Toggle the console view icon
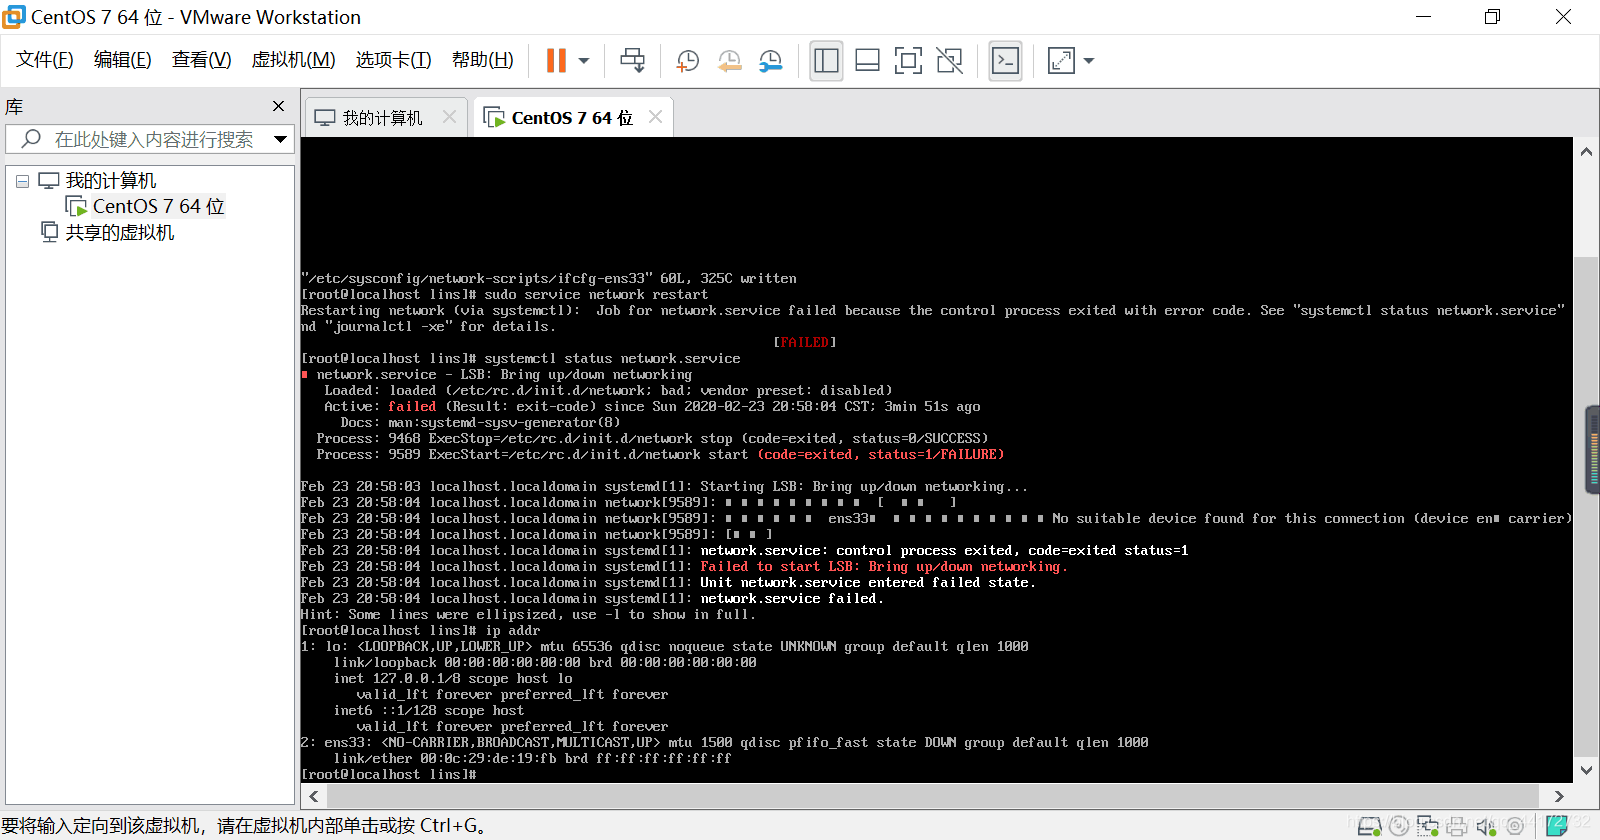 tap(1005, 61)
